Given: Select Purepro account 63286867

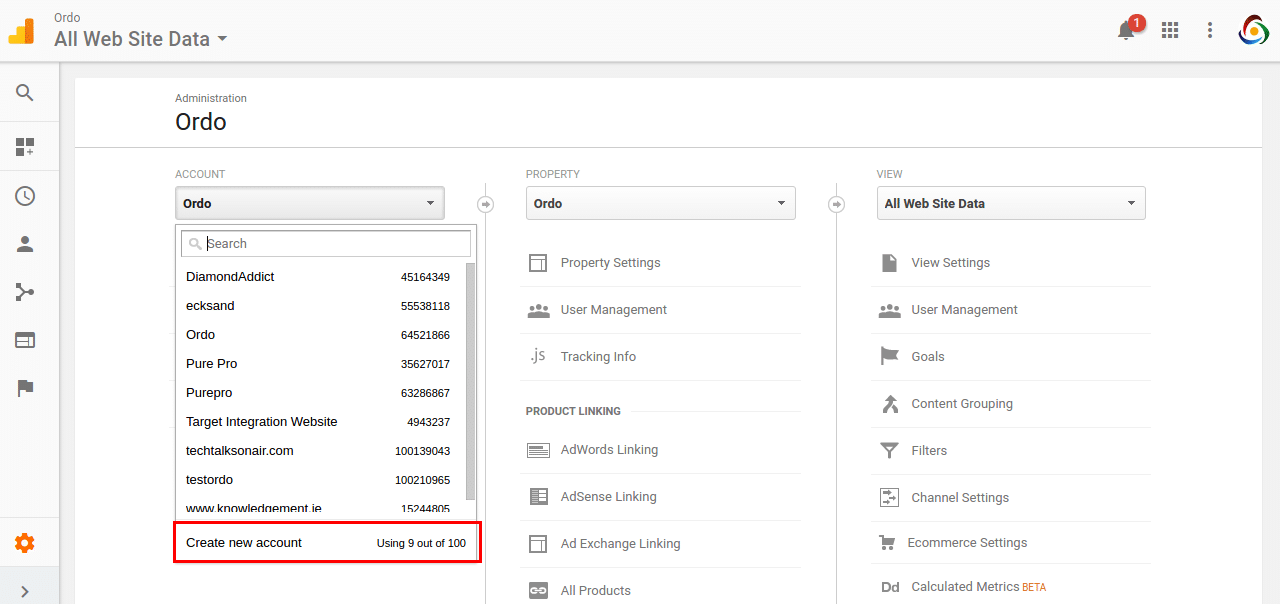Looking at the screenshot, I should click(321, 393).
